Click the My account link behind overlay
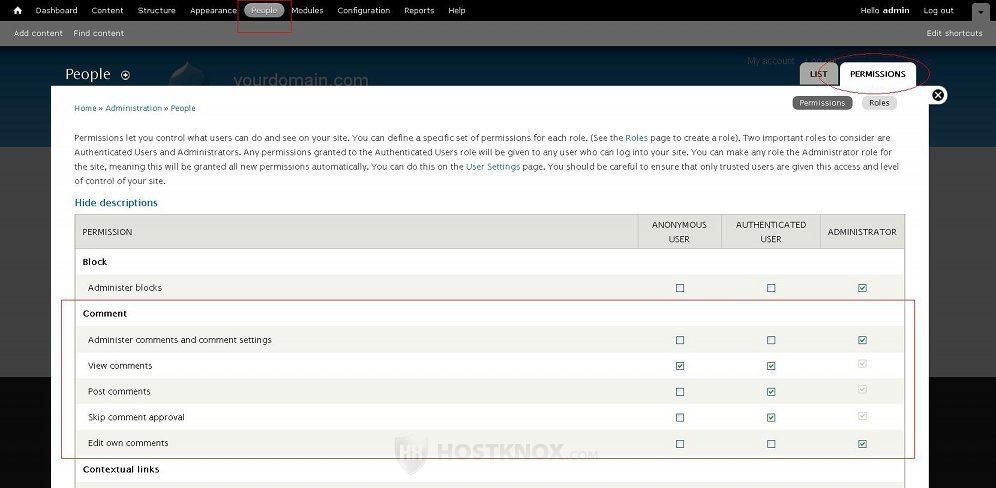The image size is (996, 488). (771, 60)
